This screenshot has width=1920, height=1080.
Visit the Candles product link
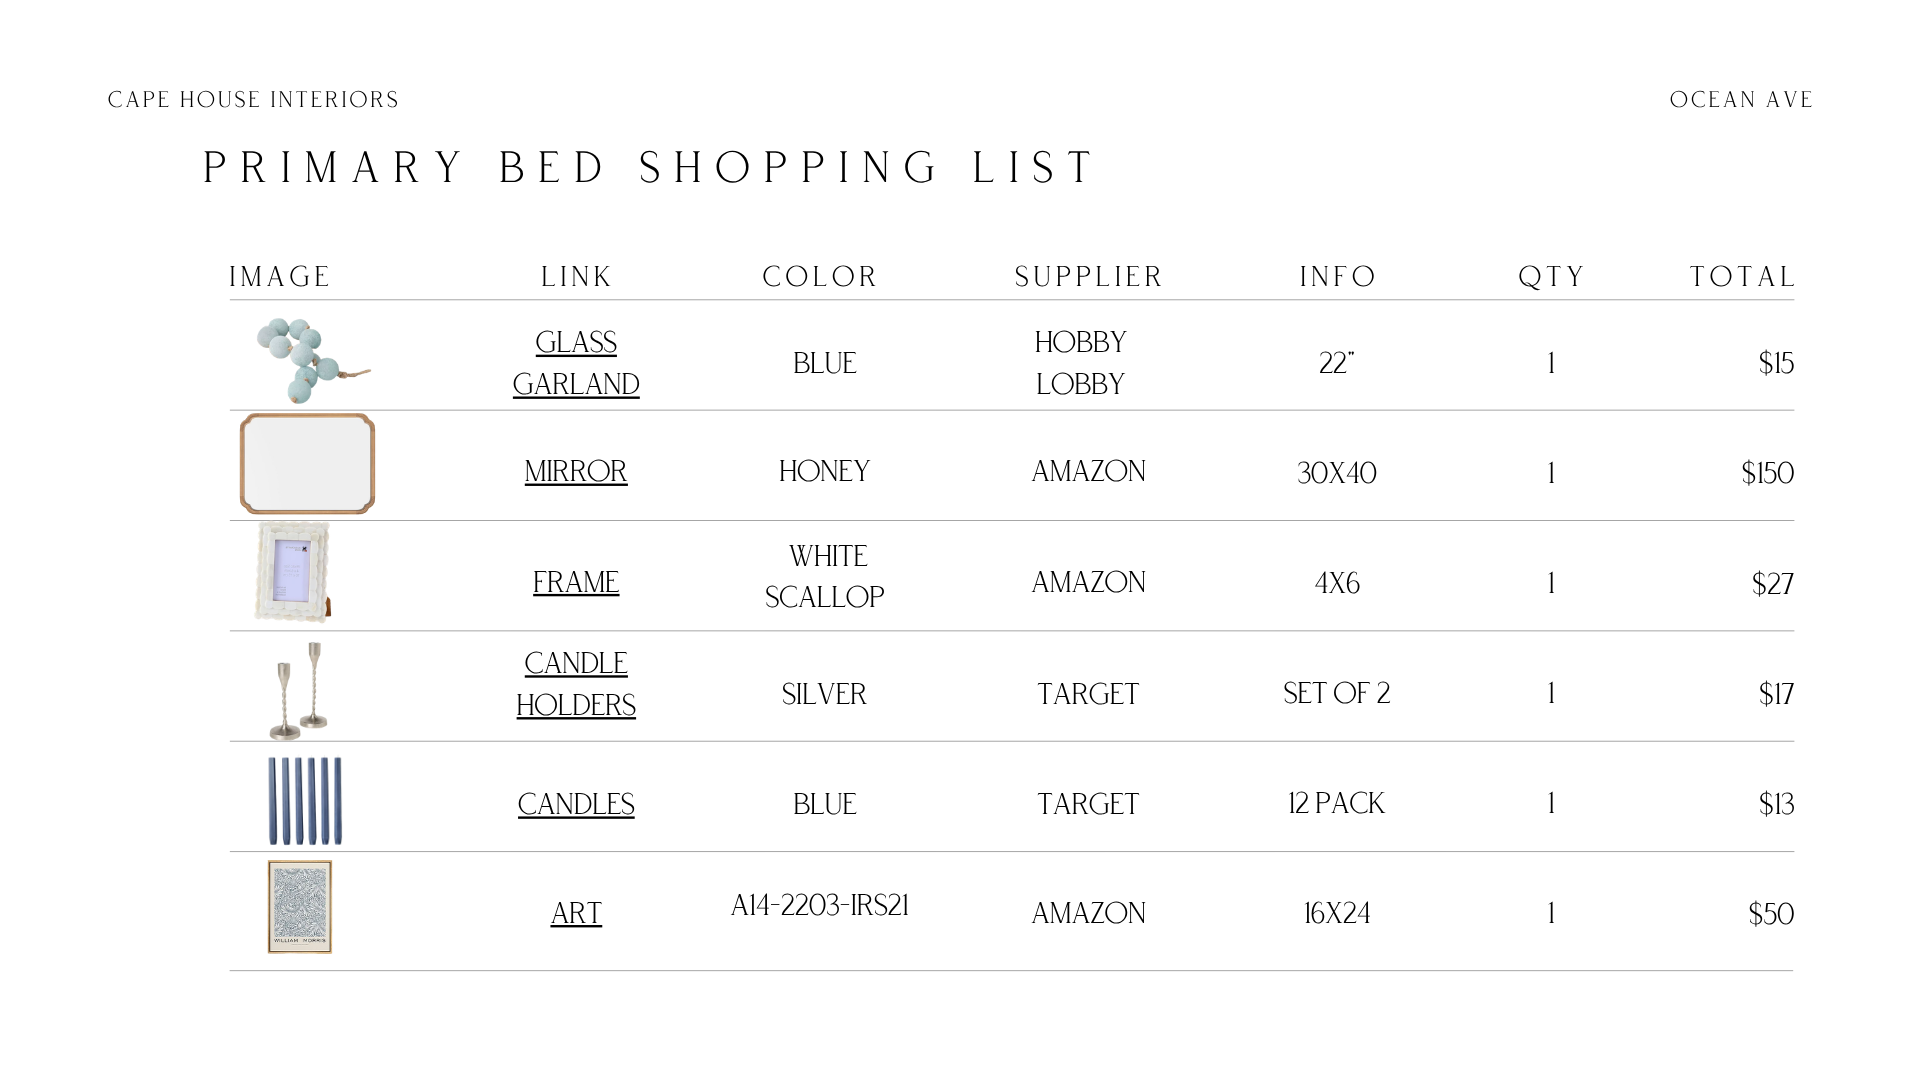point(576,804)
